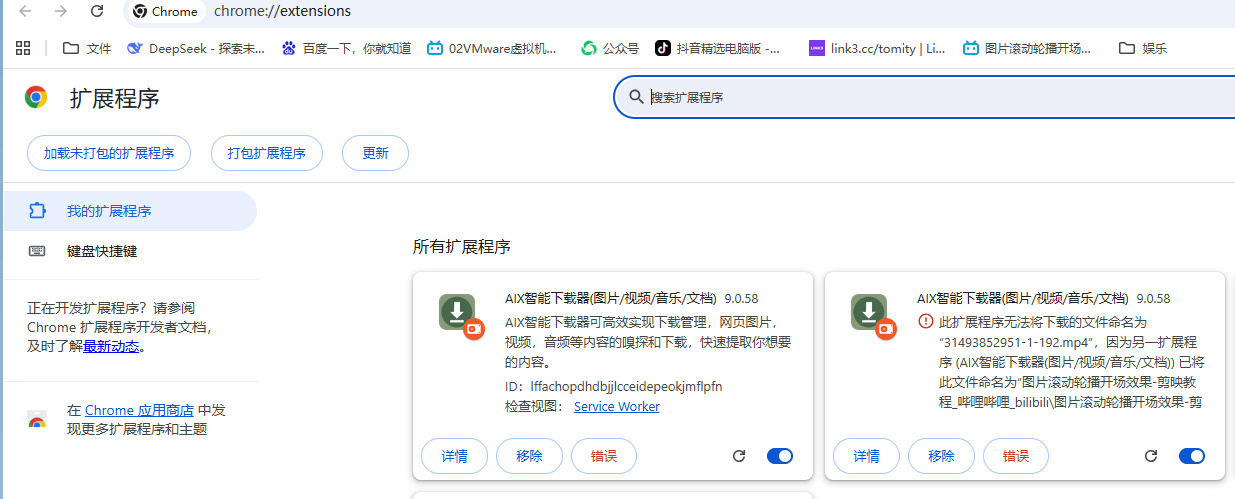Reload the first AIX智能下载器 extension
Viewport: 1235px width, 499px height.
[739, 456]
